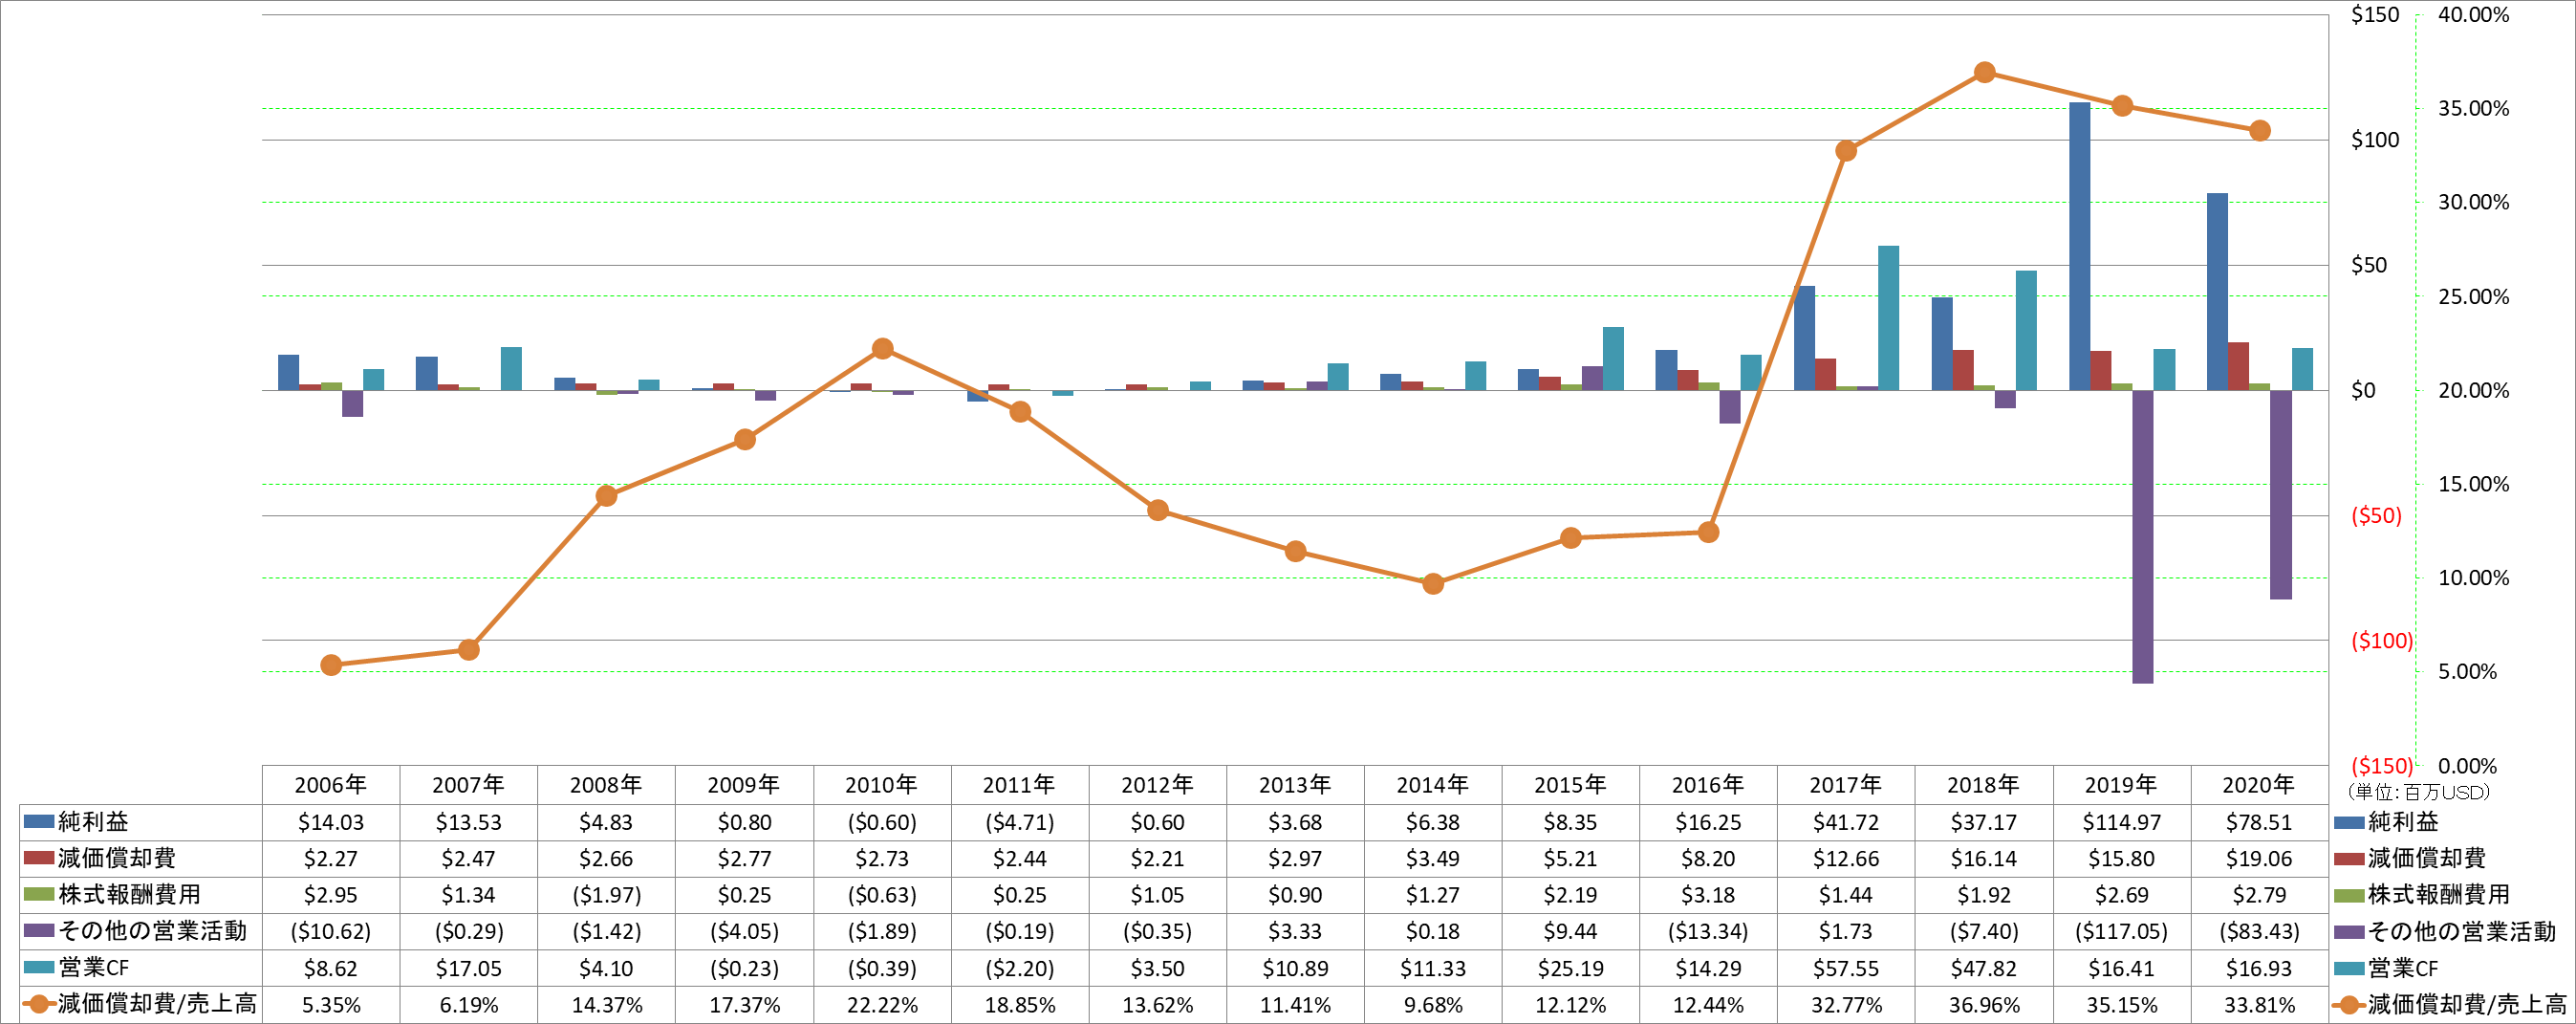The height and width of the screenshot is (1024, 2576).
Task: Select the 36.96% ratio cell
Action: 1984,1004
